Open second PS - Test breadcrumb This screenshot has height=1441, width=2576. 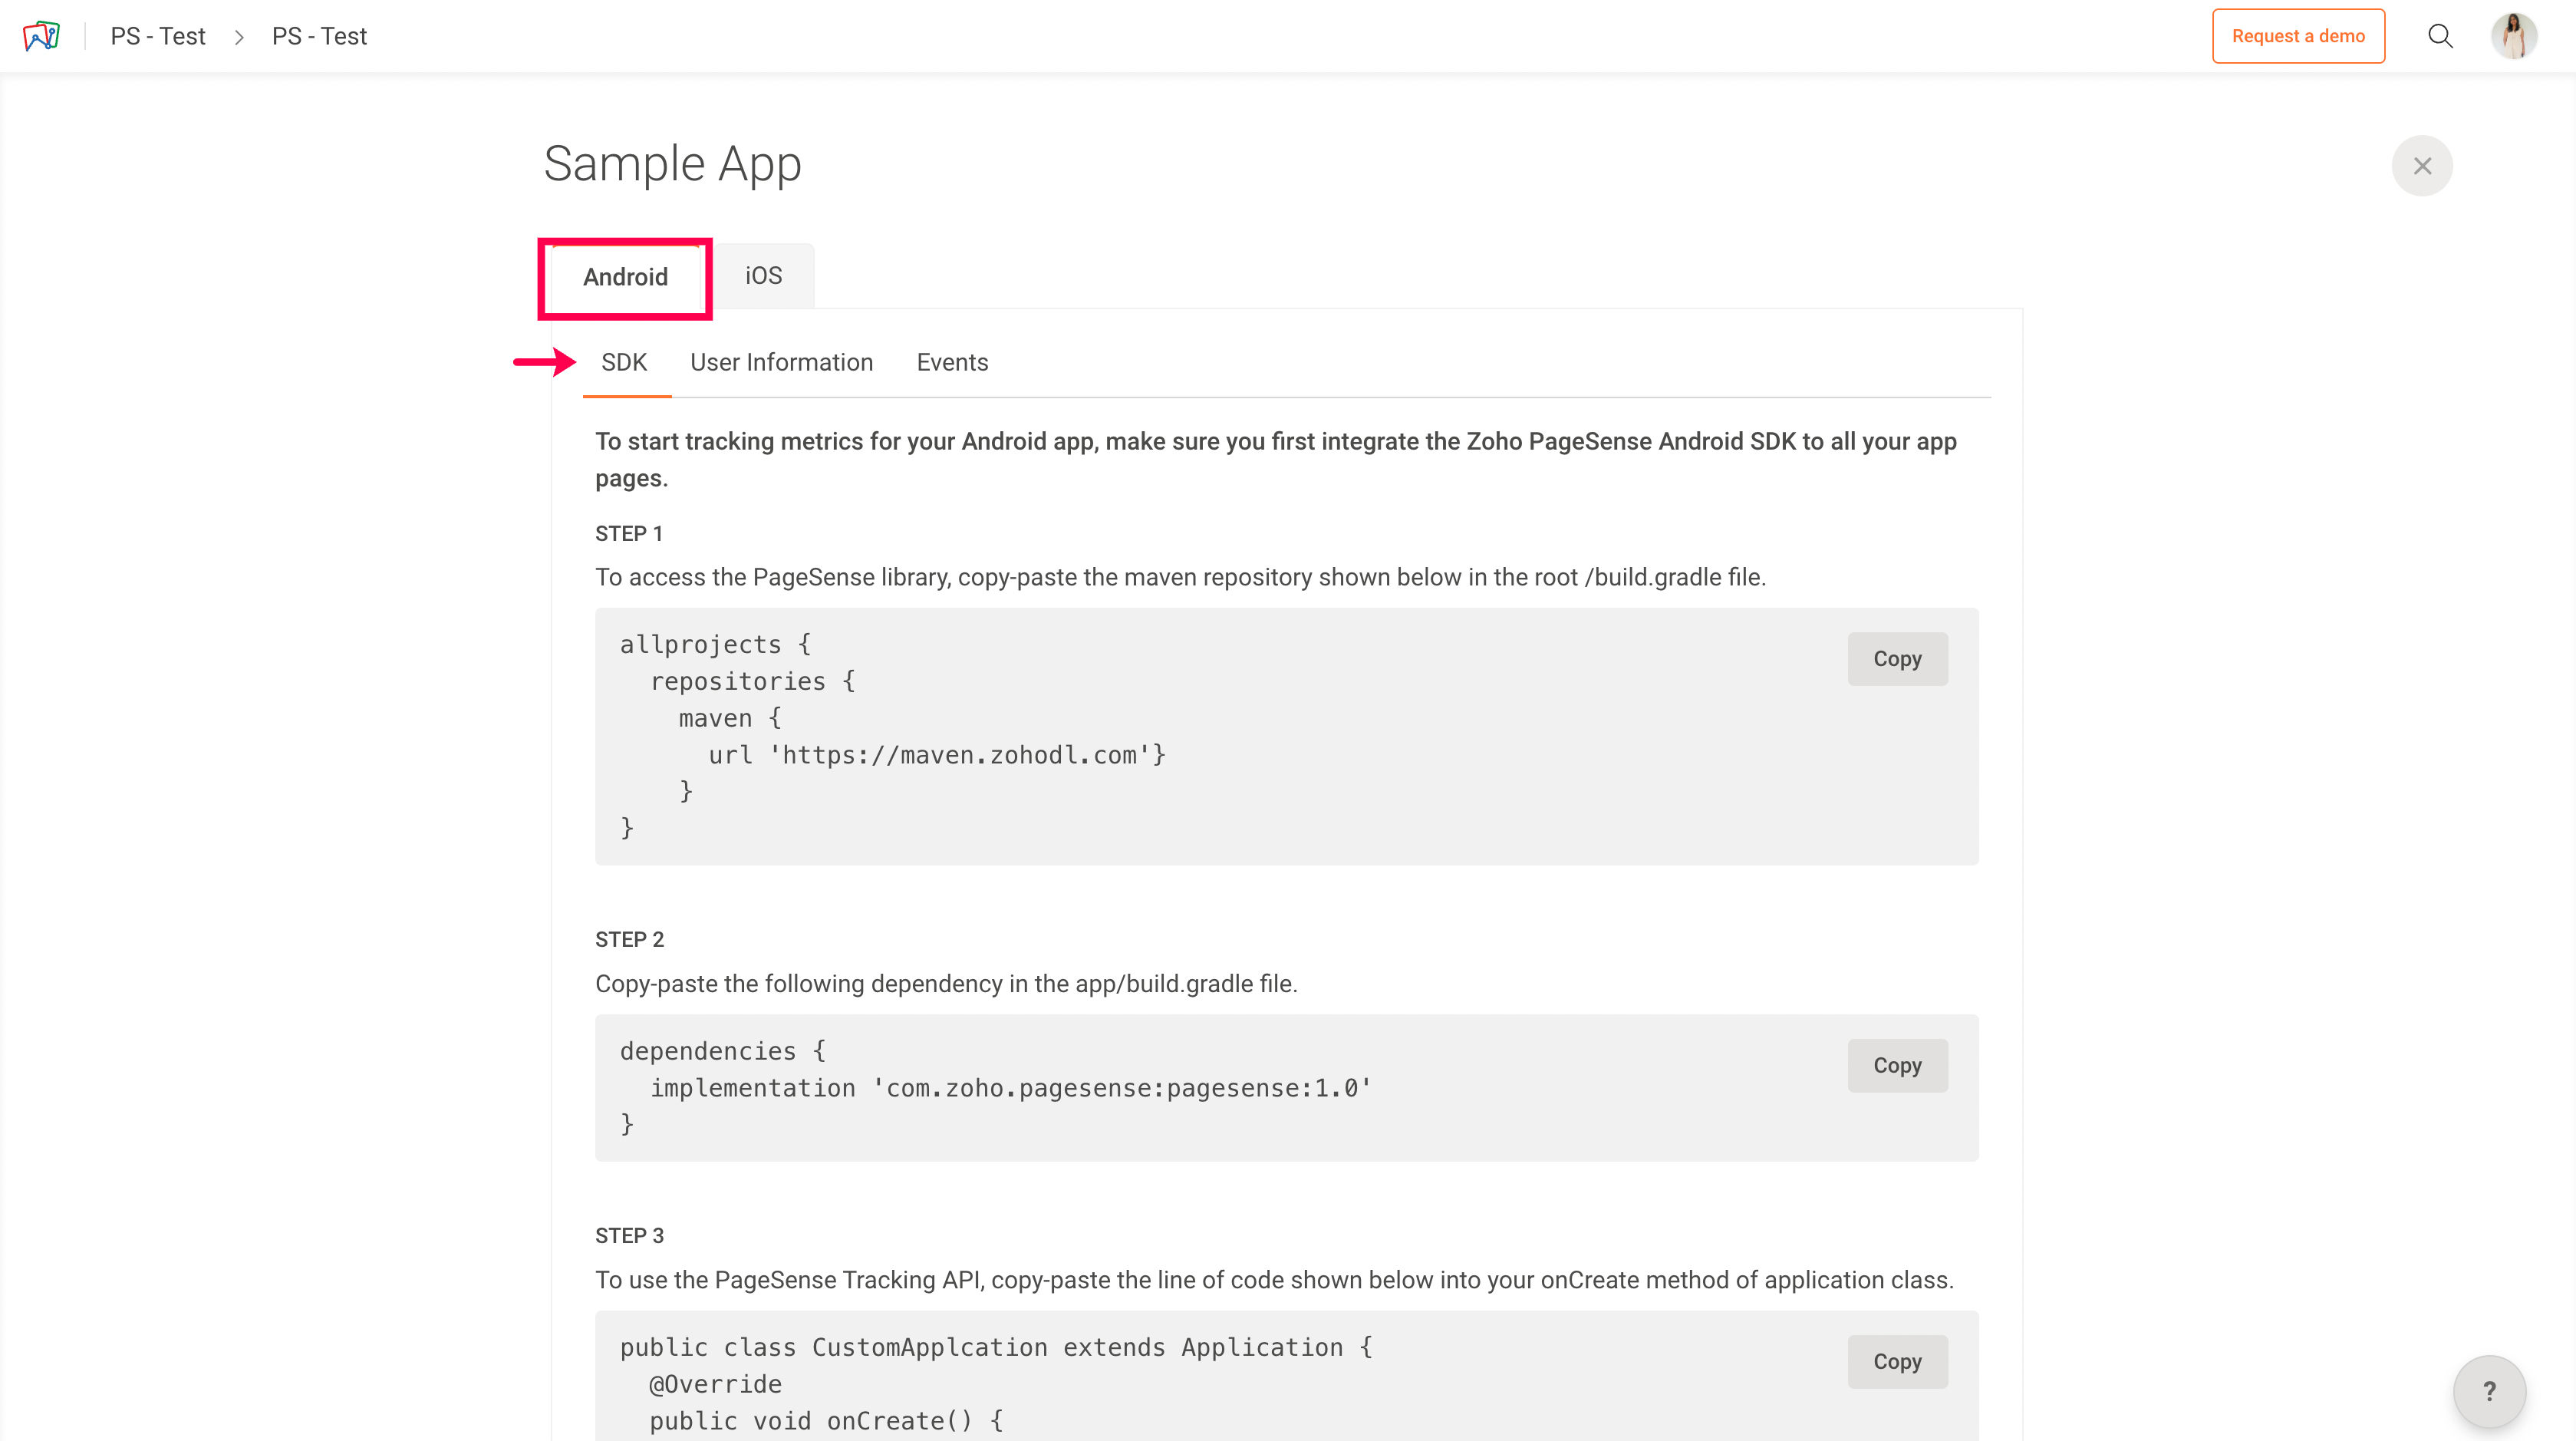pos(319,36)
